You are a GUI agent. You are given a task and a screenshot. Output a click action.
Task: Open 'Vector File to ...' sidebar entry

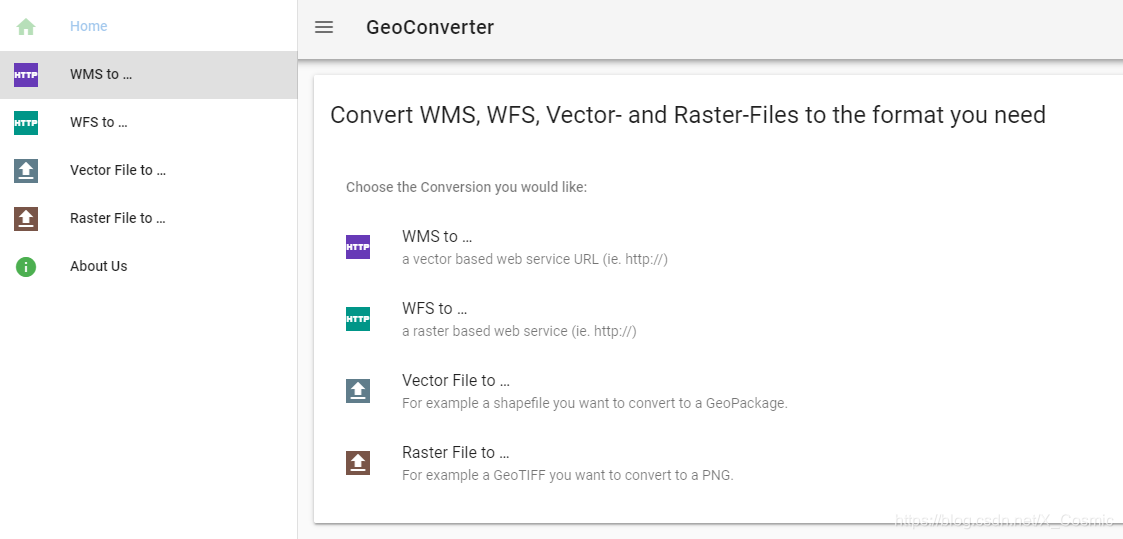(148, 170)
